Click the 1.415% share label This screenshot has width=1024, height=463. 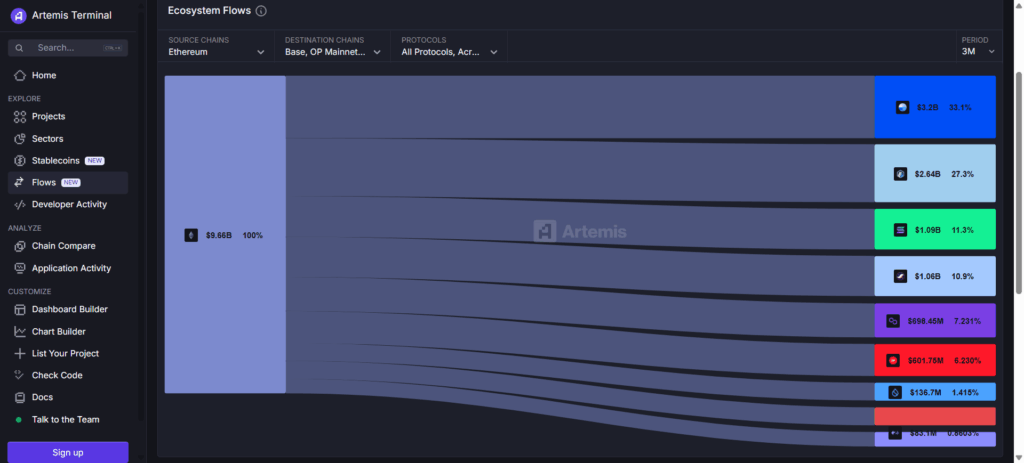(x=965, y=392)
